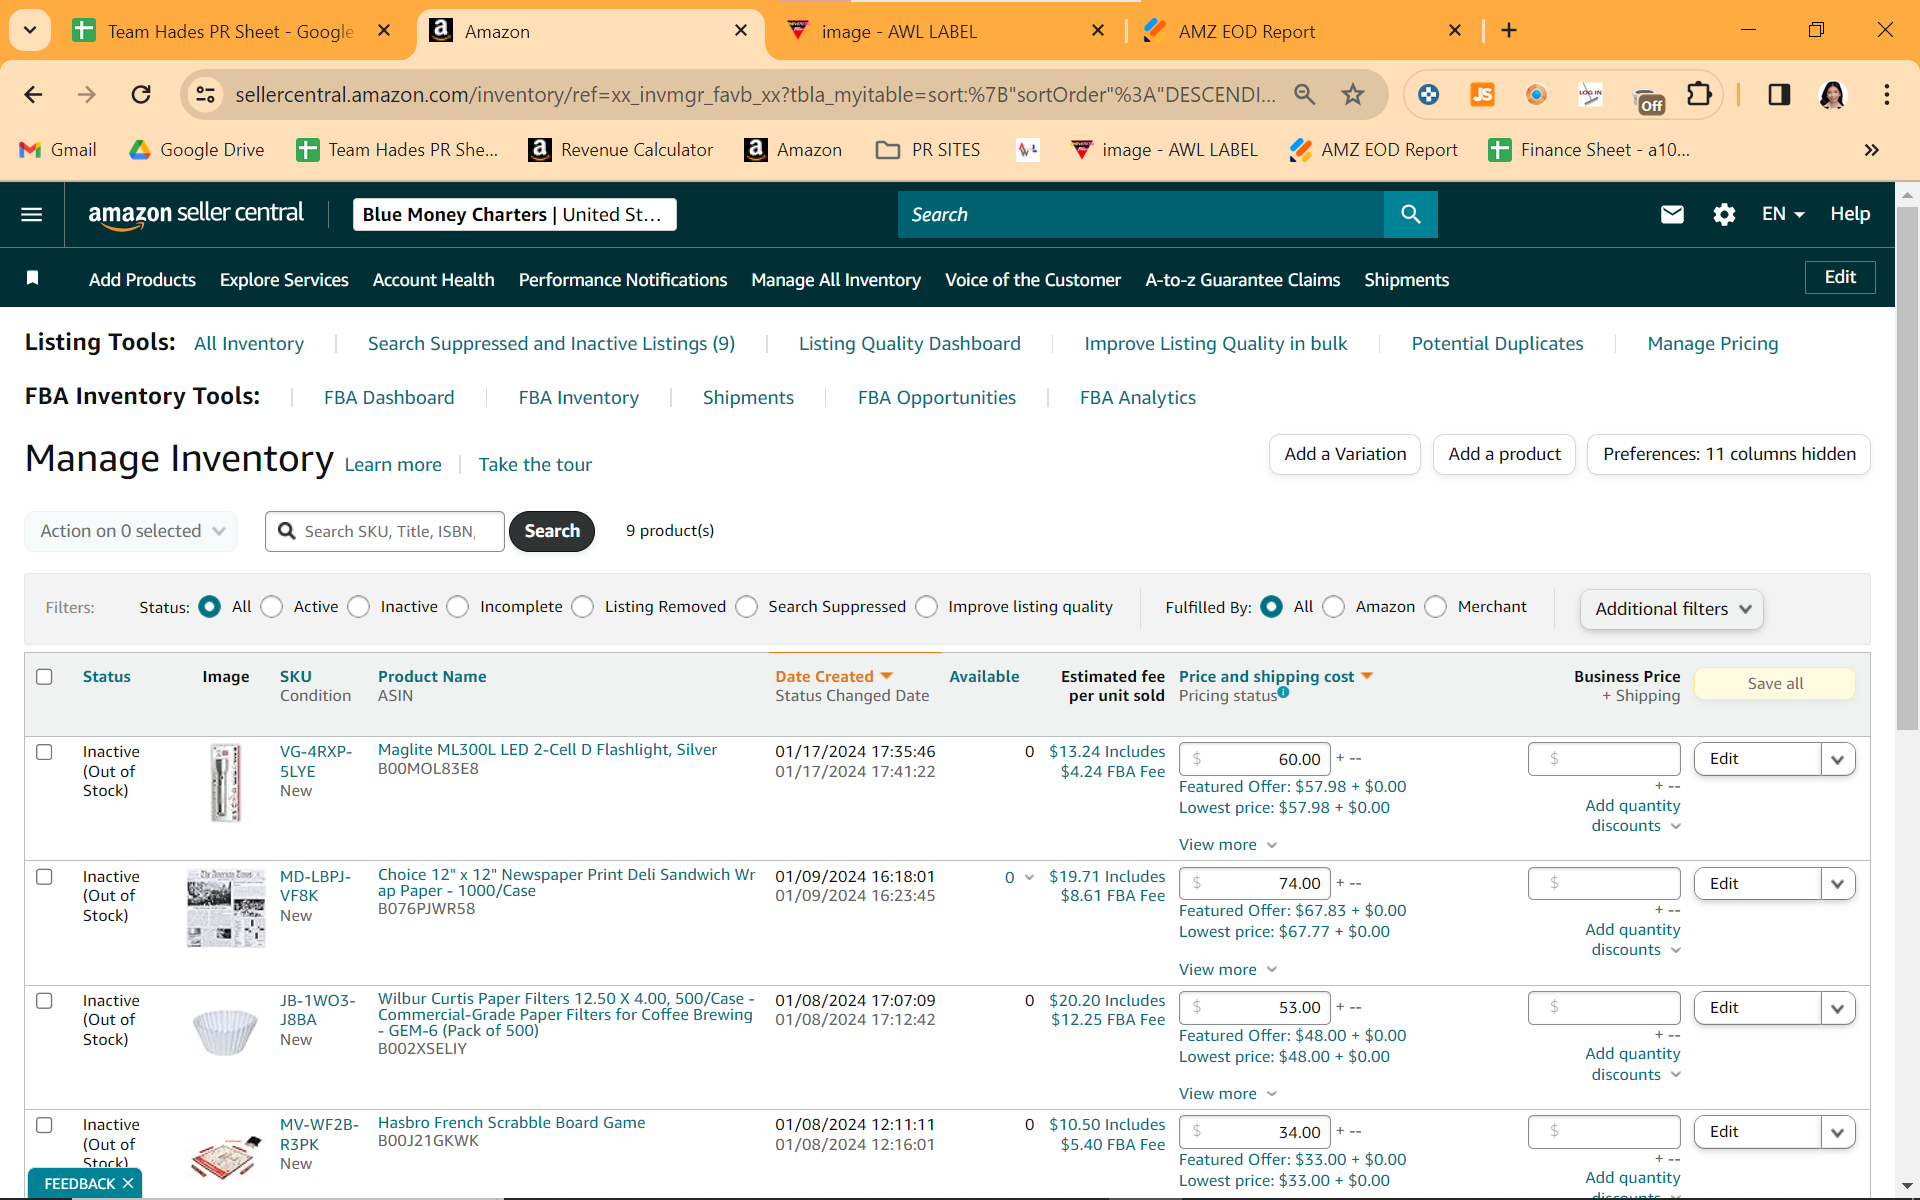Click the coffee filters product image
This screenshot has height=1200, width=1920.
click(x=226, y=1032)
